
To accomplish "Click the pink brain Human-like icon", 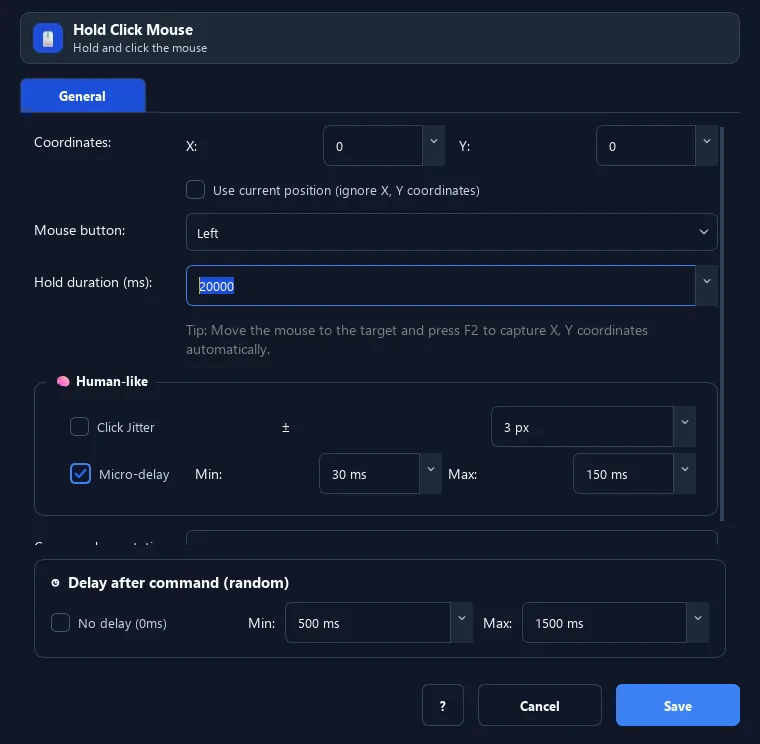I will [63, 381].
